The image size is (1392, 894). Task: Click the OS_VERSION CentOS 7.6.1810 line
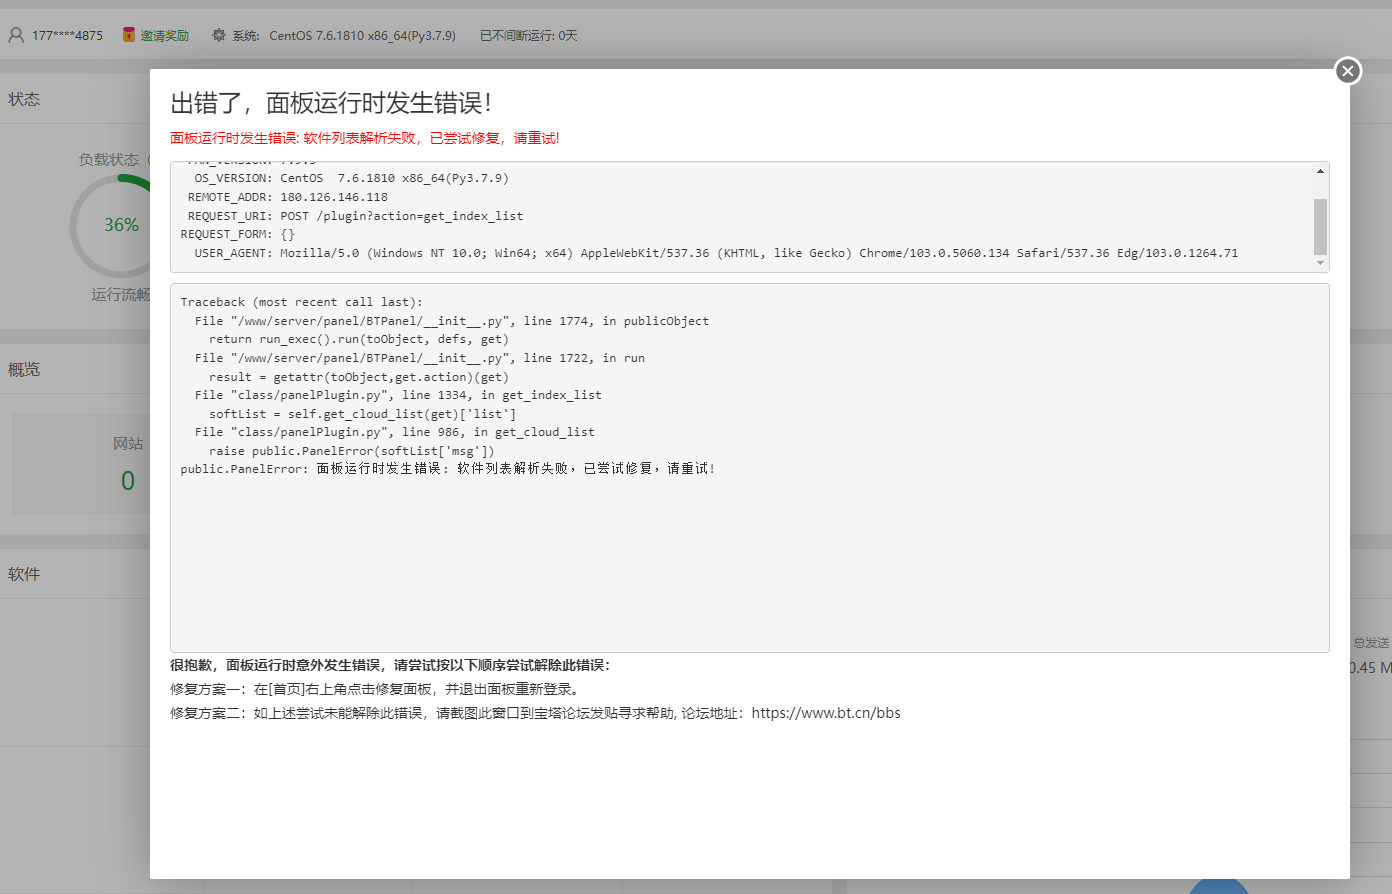(x=351, y=178)
